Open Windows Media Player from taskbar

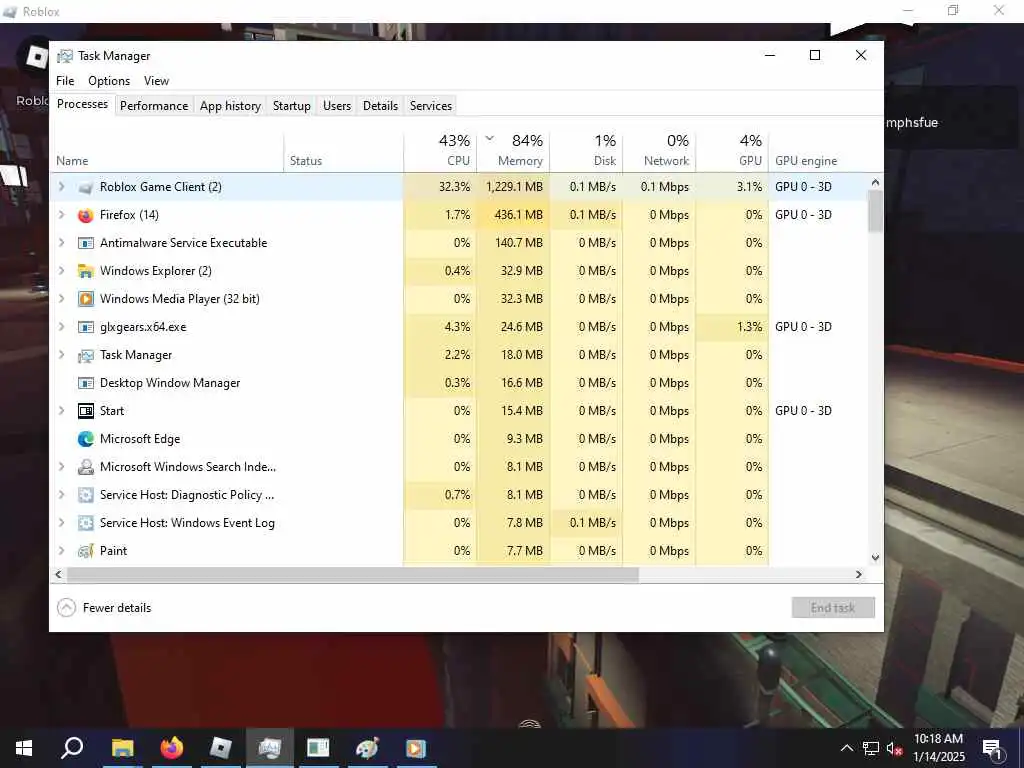pyautogui.click(x=416, y=748)
